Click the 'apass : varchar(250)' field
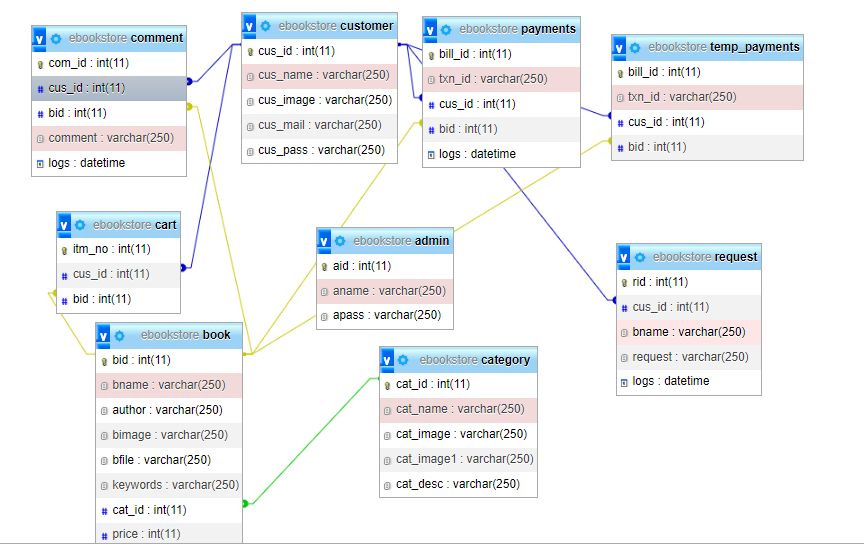 [x=385, y=315]
